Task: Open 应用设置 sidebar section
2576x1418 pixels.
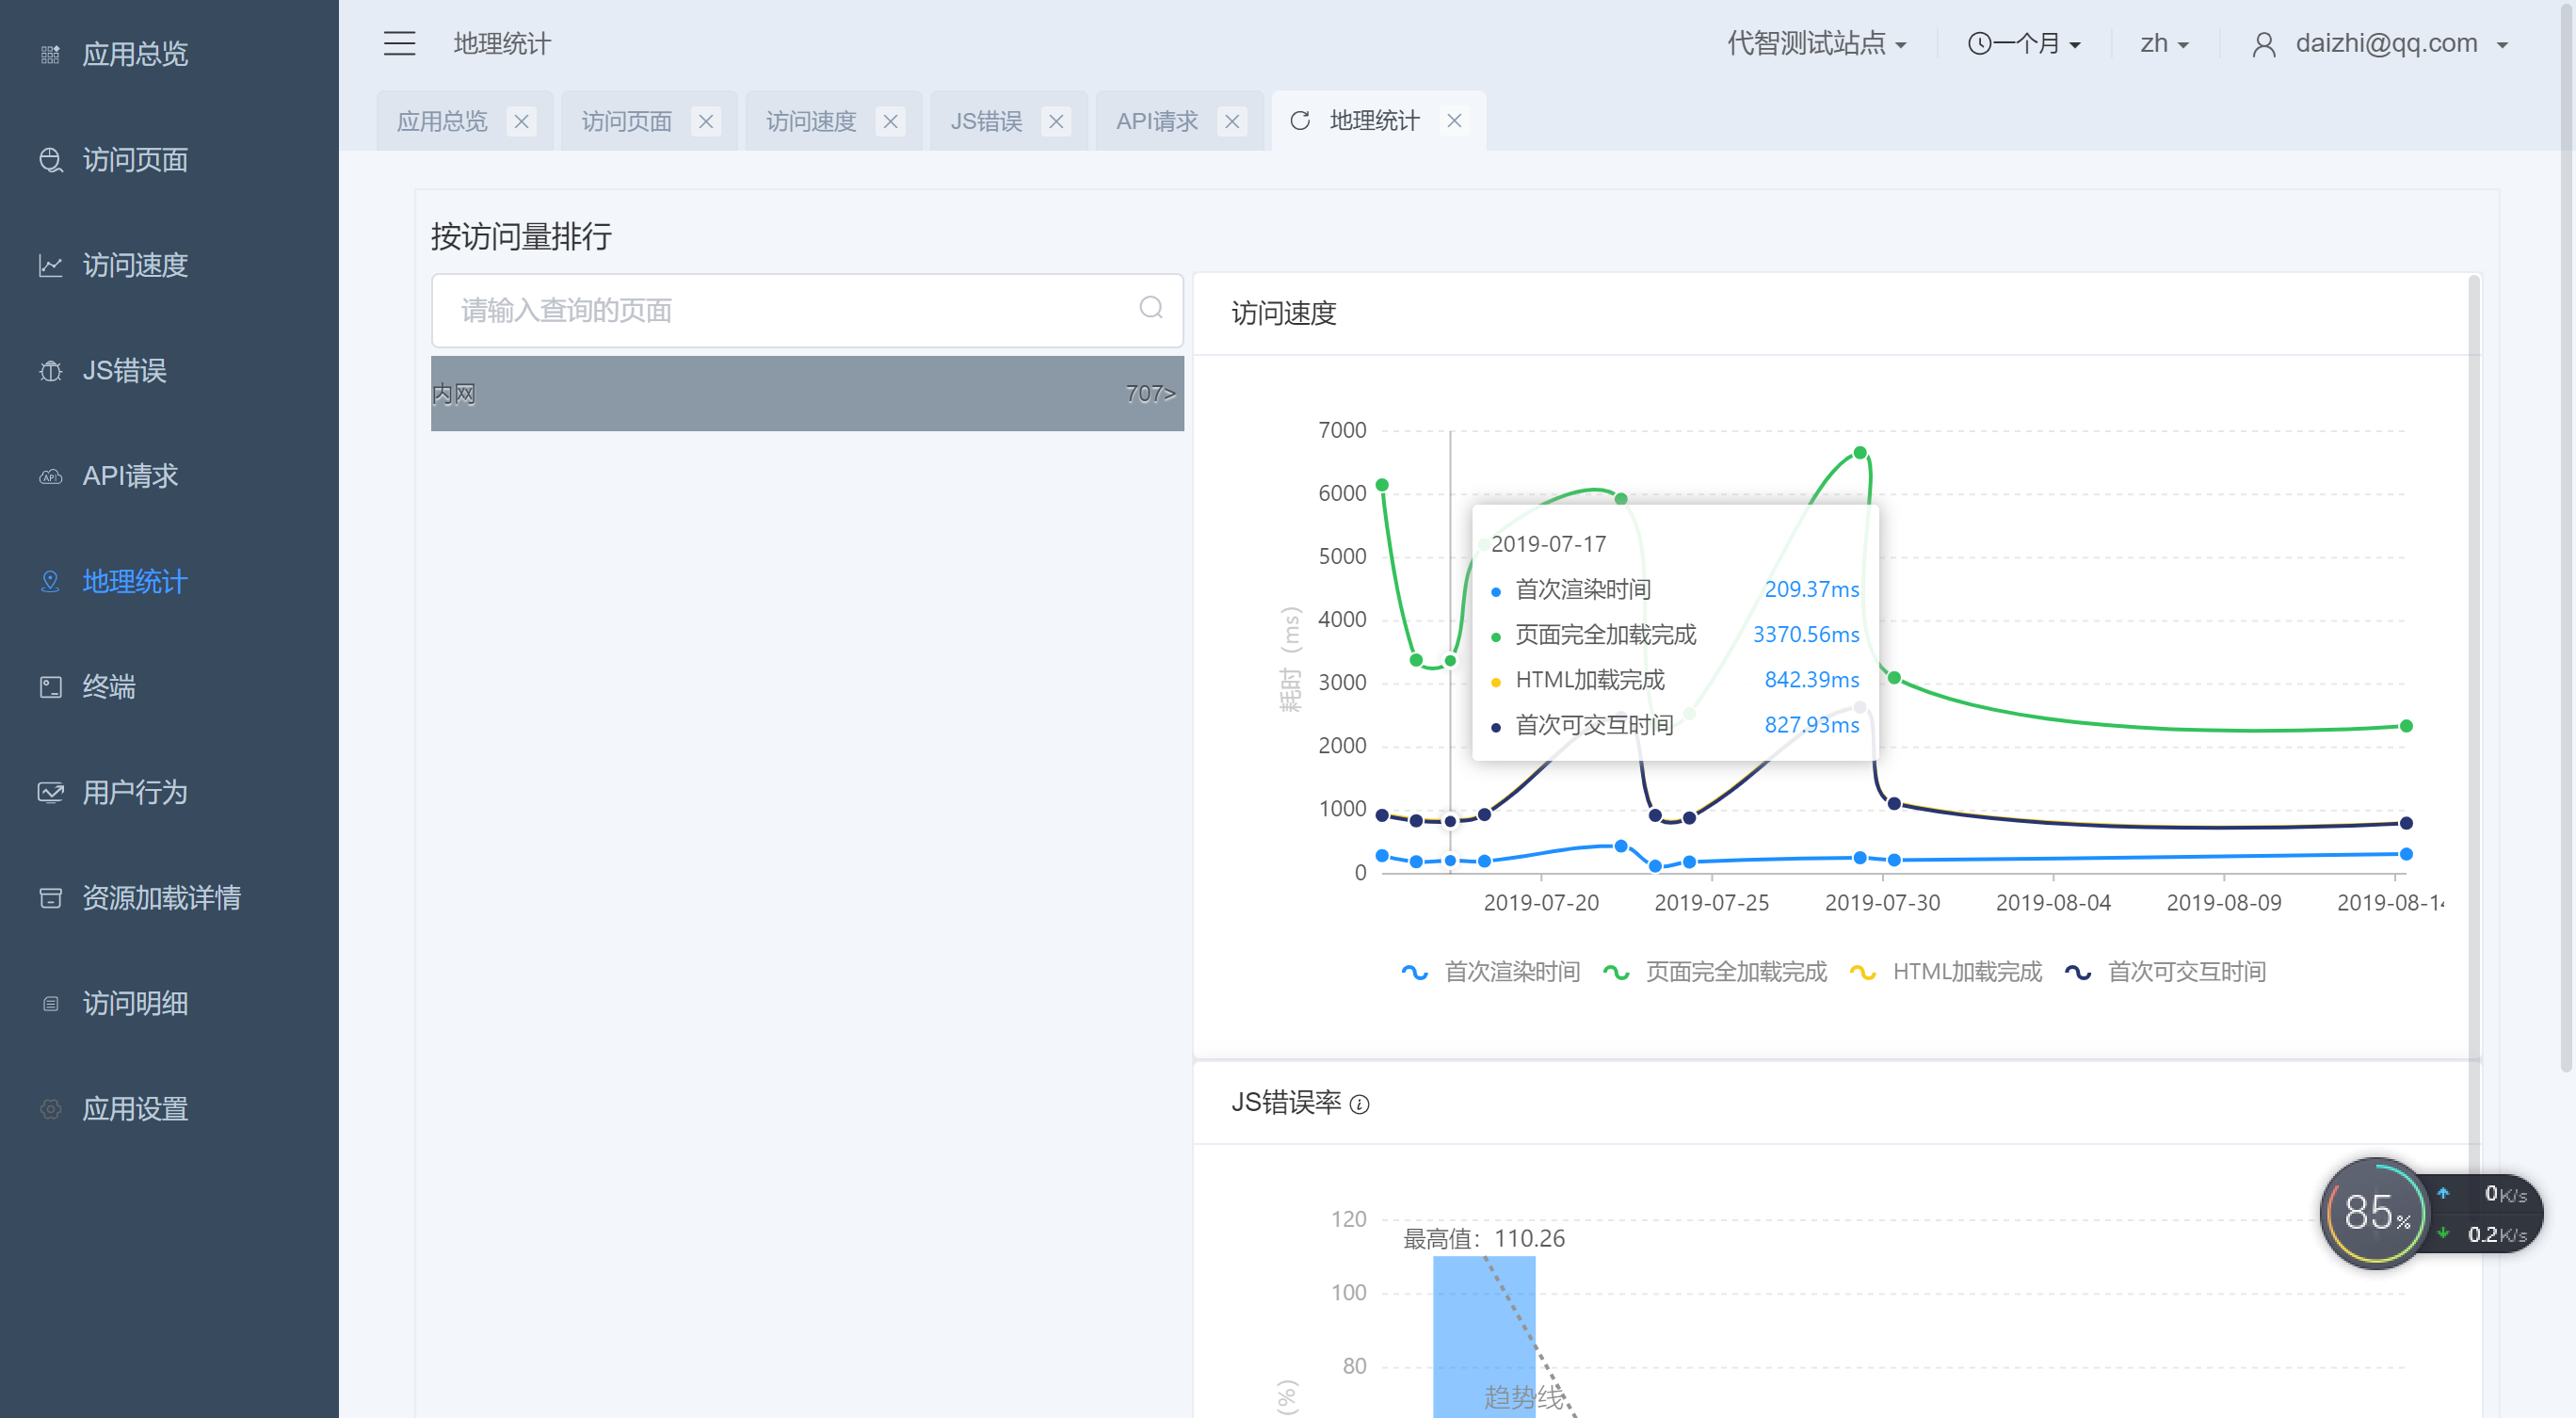Action: click(134, 1109)
